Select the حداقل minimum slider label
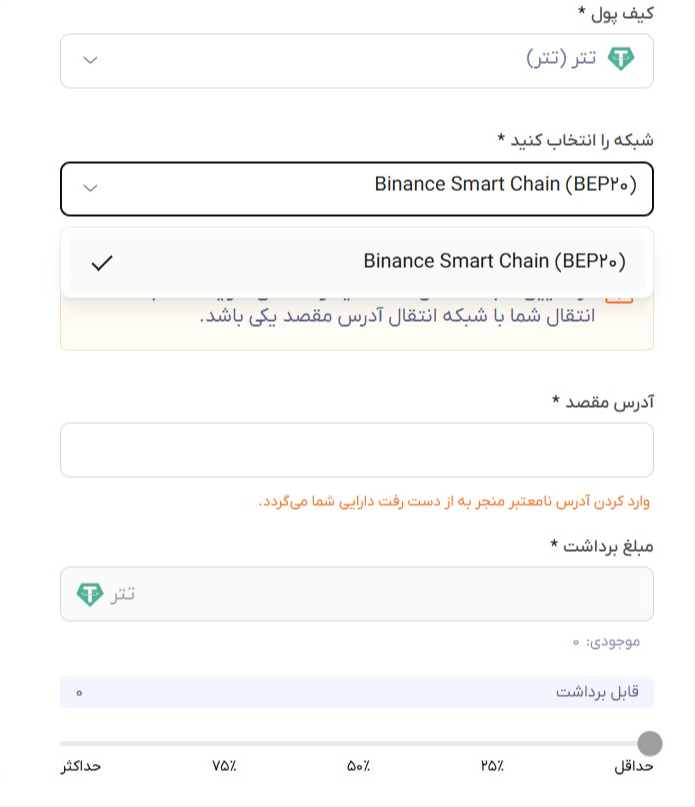The image size is (695, 807). click(x=634, y=766)
